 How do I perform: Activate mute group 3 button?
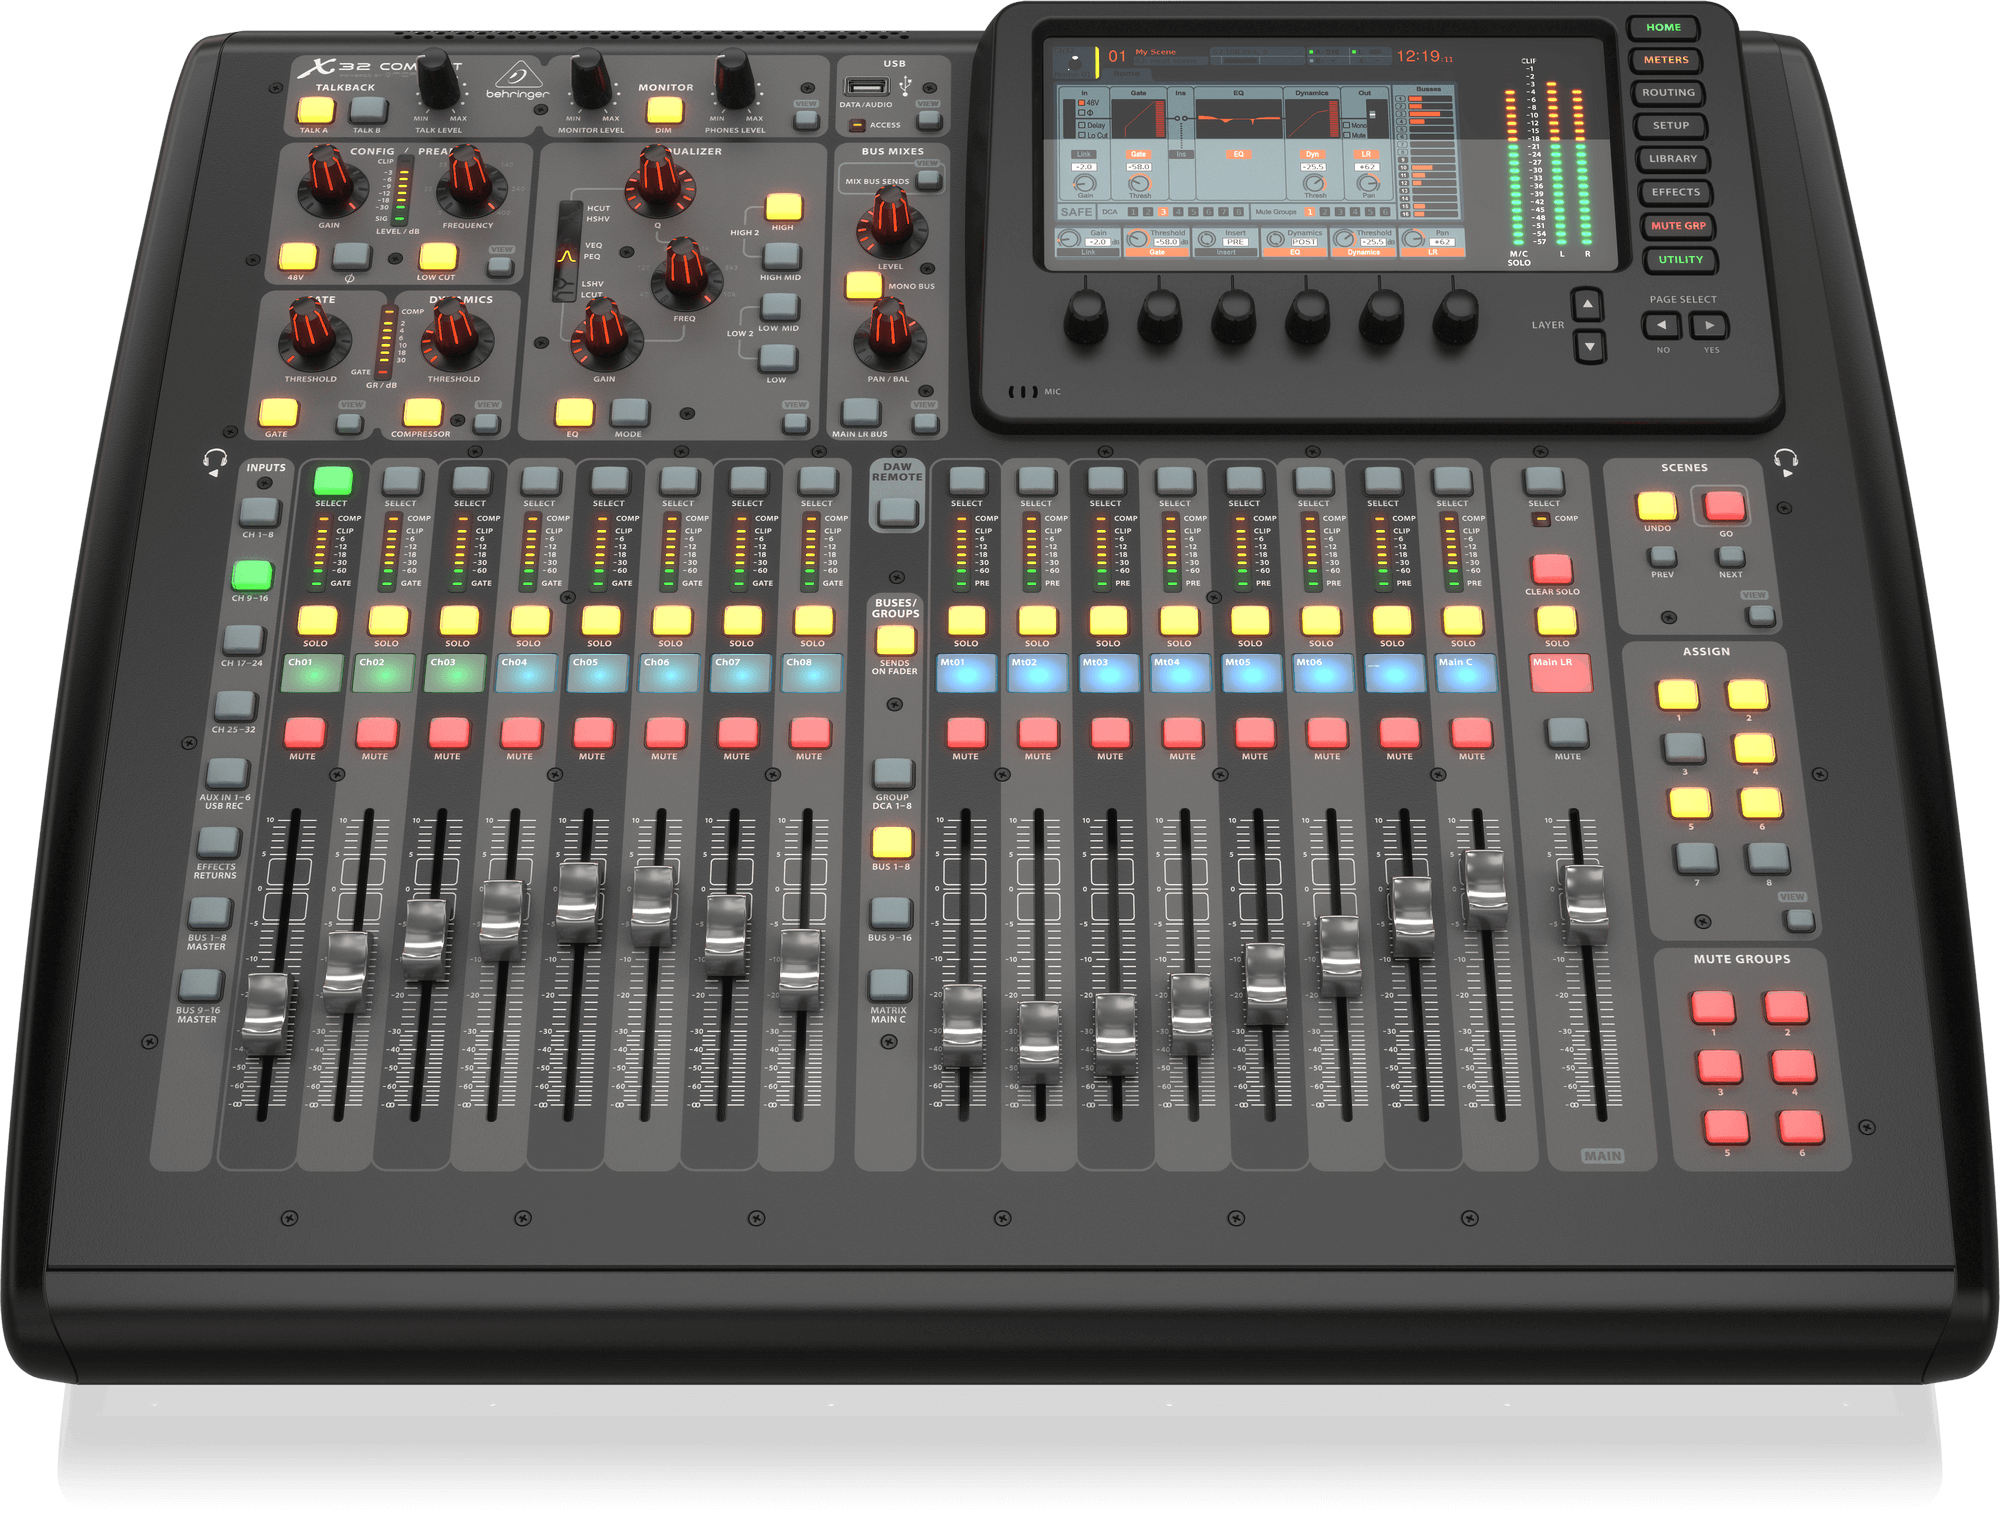(1719, 1067)
